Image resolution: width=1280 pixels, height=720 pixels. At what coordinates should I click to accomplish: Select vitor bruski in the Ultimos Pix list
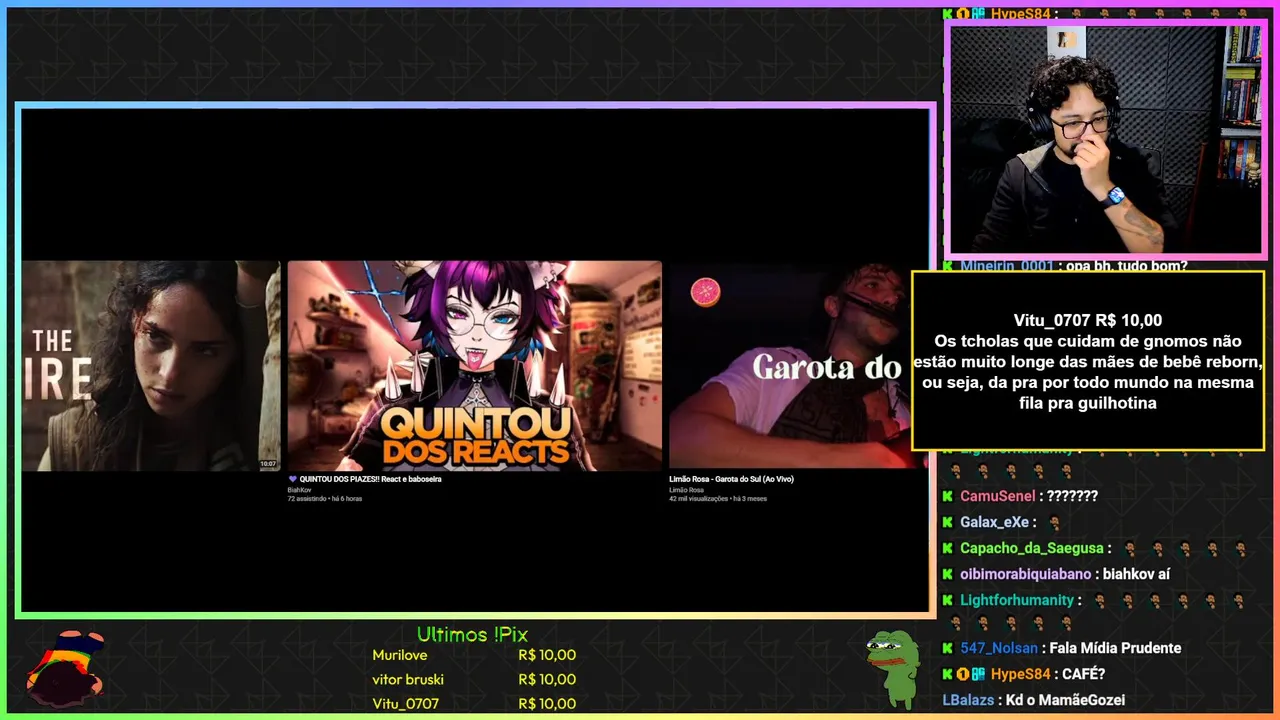click(408, 679)
